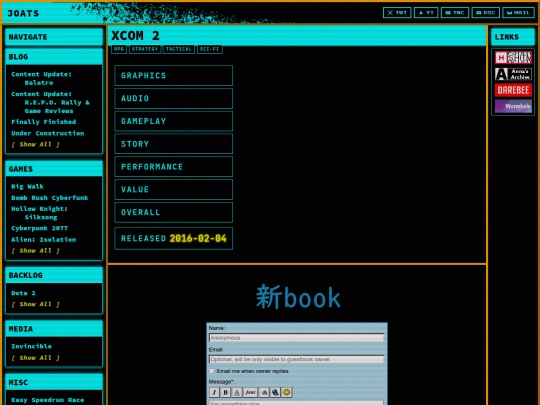Click the MISC section header
The height and width of the screenshot is (405, 540).
pyautogui.click(x=54, y=382)
